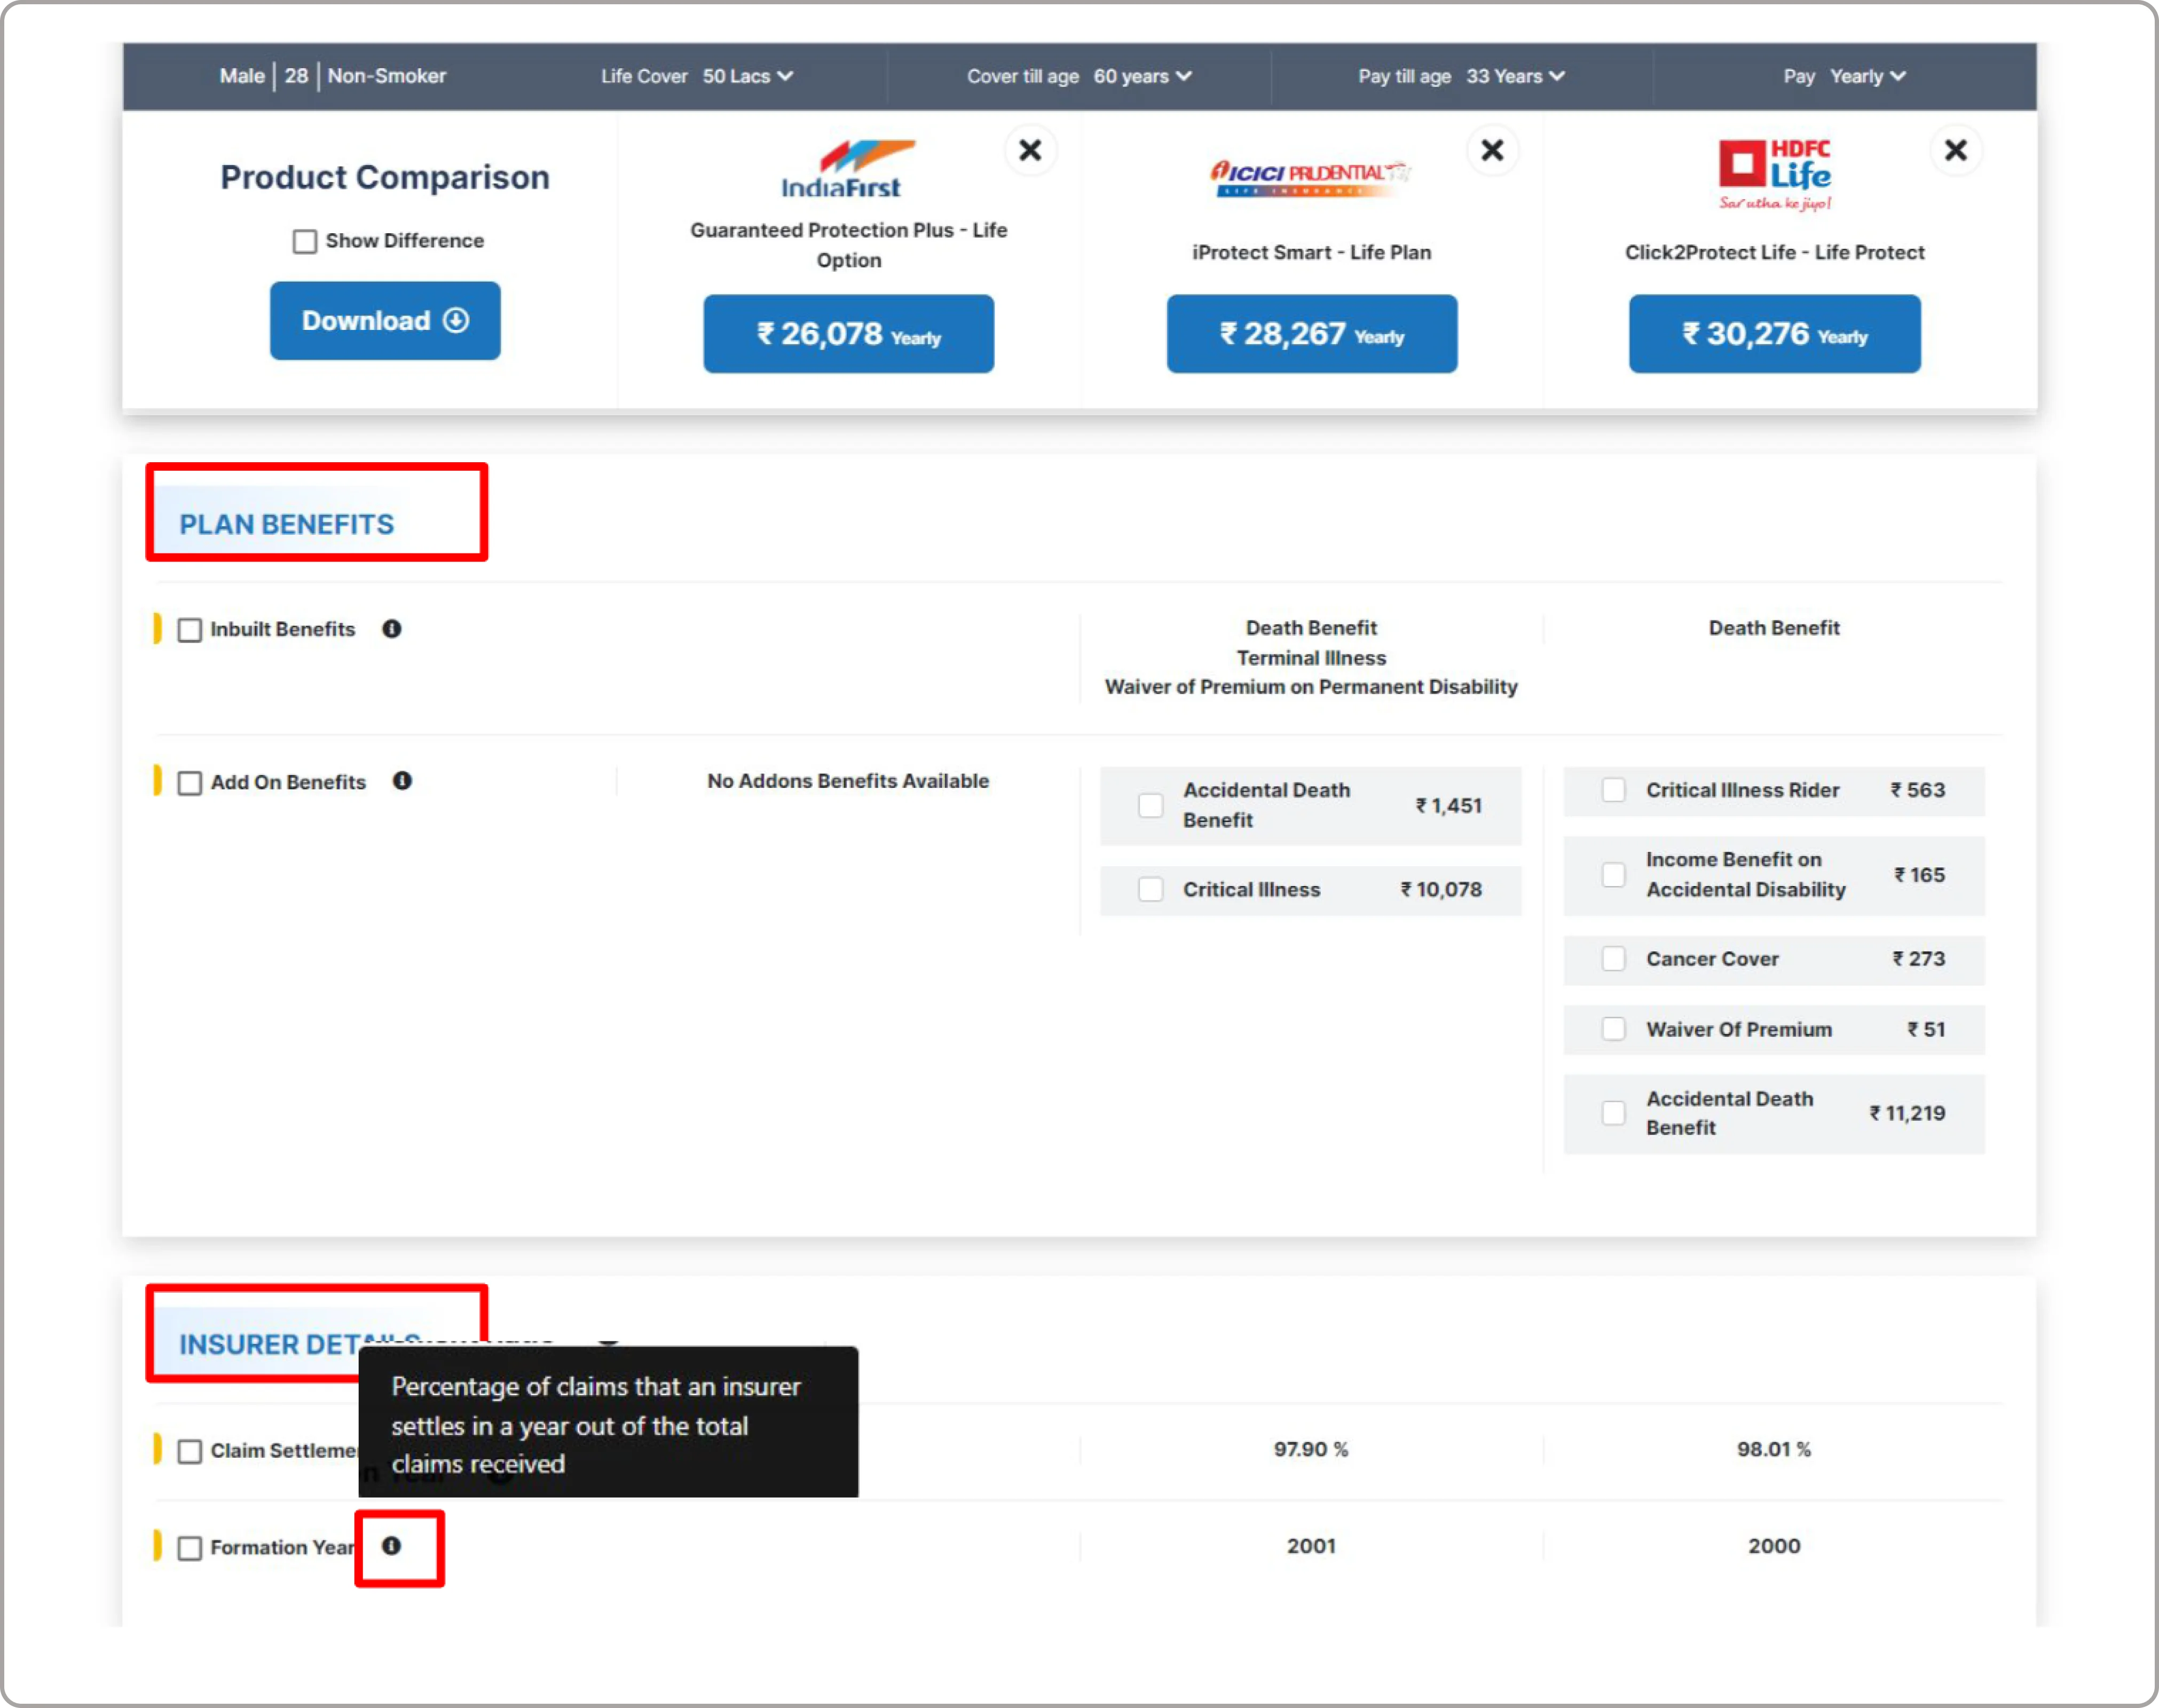Select the Waiver Of Premium ₹51 addon
Viewport: 2159px width, 1708px height.
point(1613,1029)
